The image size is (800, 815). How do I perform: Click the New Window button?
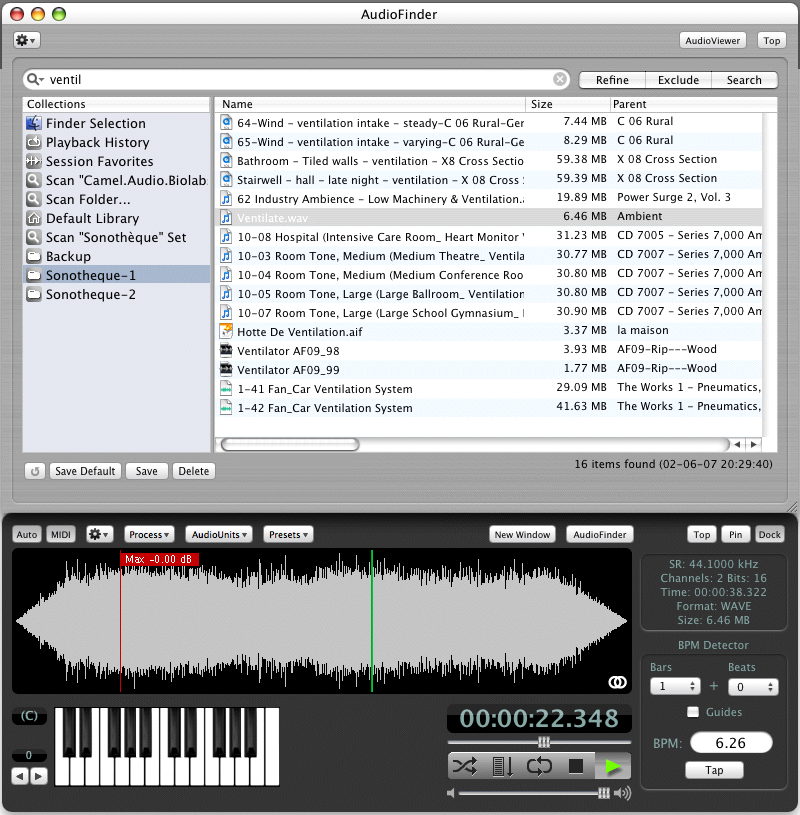522,535
